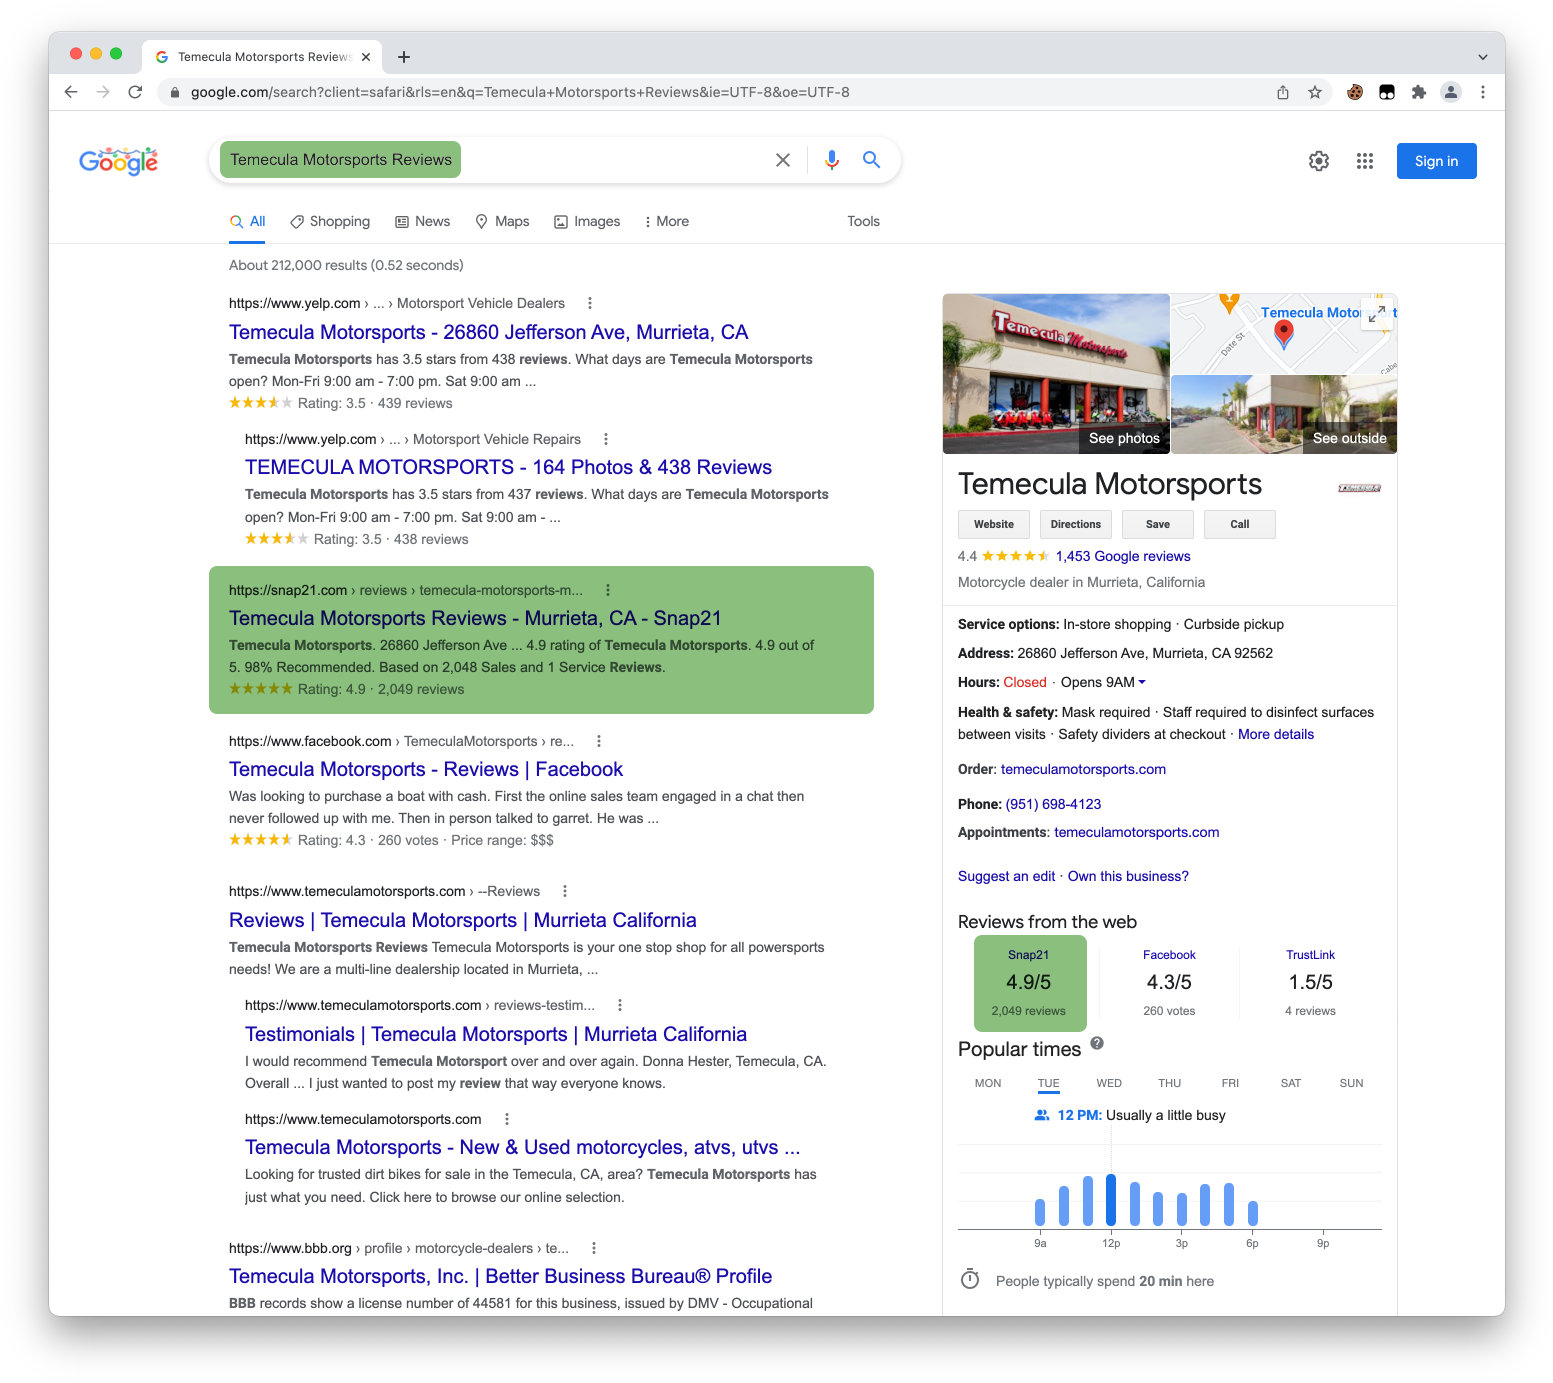Open options for Snap21 result
This screenshot has width=1553, height=1383.
point(608,590)
